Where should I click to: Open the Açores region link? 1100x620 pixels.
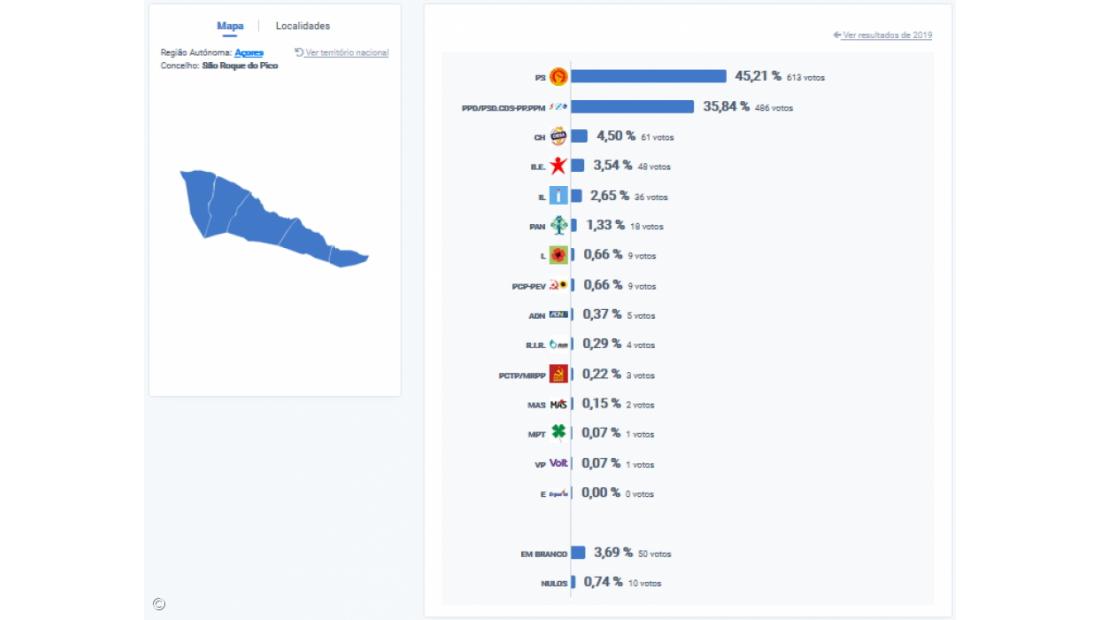pos(249,53)
